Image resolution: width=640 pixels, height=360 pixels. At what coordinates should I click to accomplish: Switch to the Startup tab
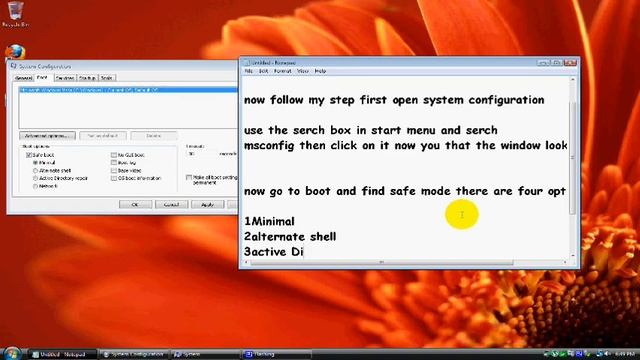click(x=87, y=78)
